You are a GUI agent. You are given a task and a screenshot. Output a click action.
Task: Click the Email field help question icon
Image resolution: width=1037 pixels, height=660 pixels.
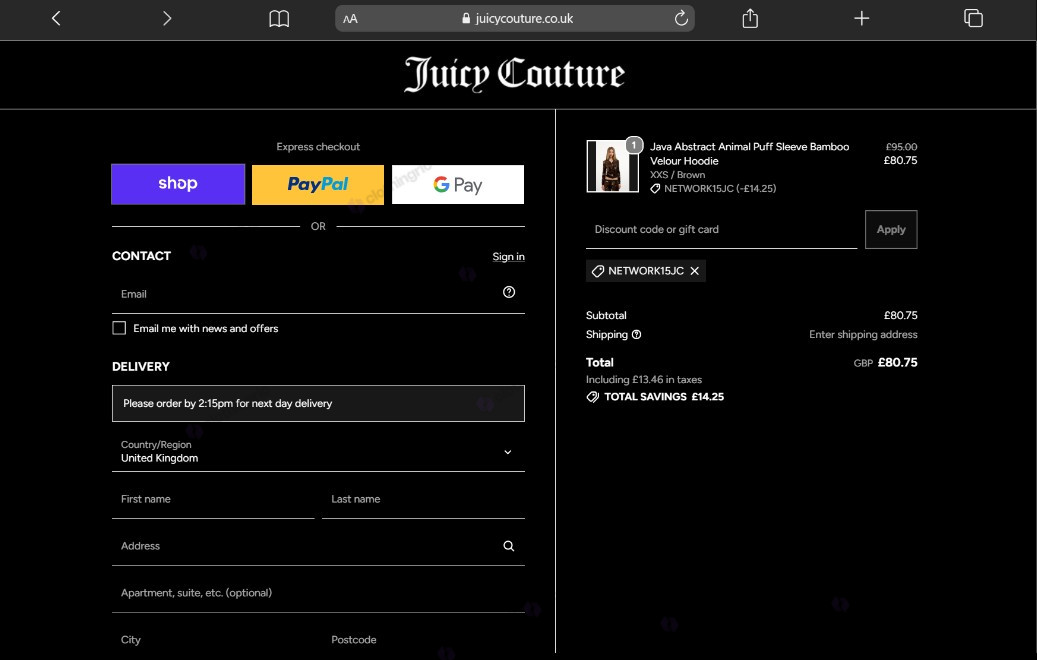click(509, 292)
